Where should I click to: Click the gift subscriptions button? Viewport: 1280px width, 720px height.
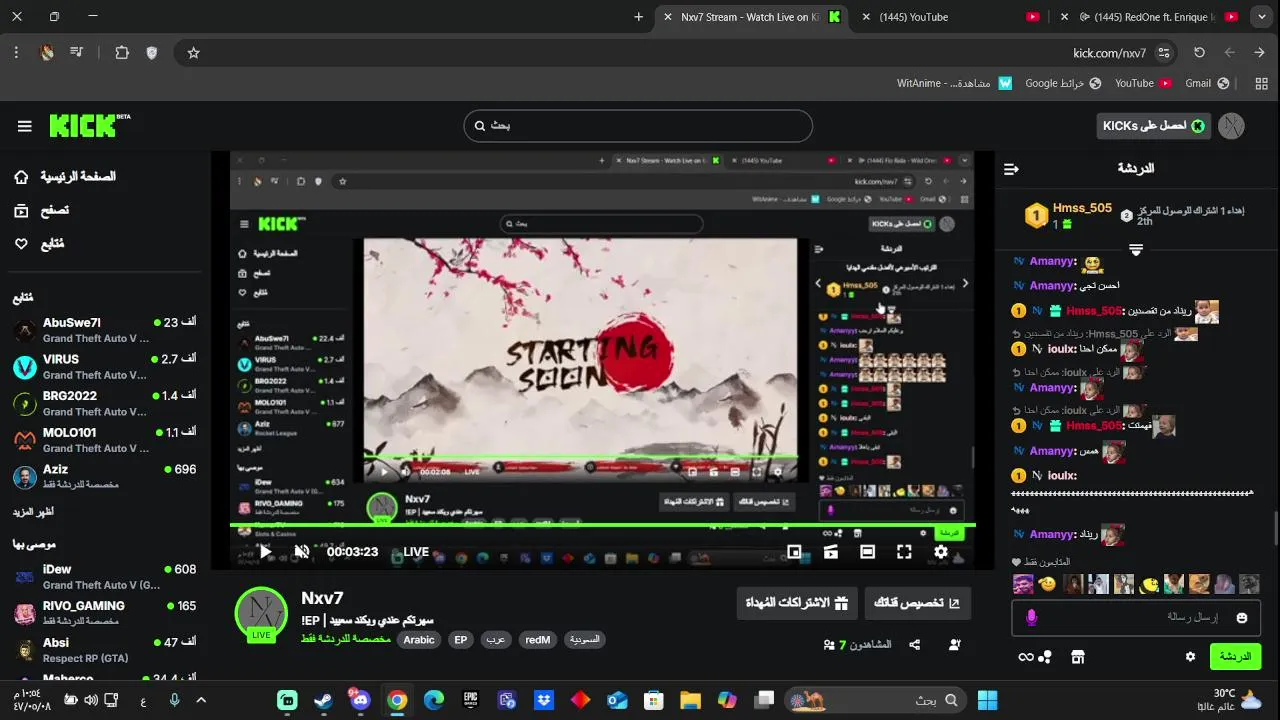tap(796, 603)
